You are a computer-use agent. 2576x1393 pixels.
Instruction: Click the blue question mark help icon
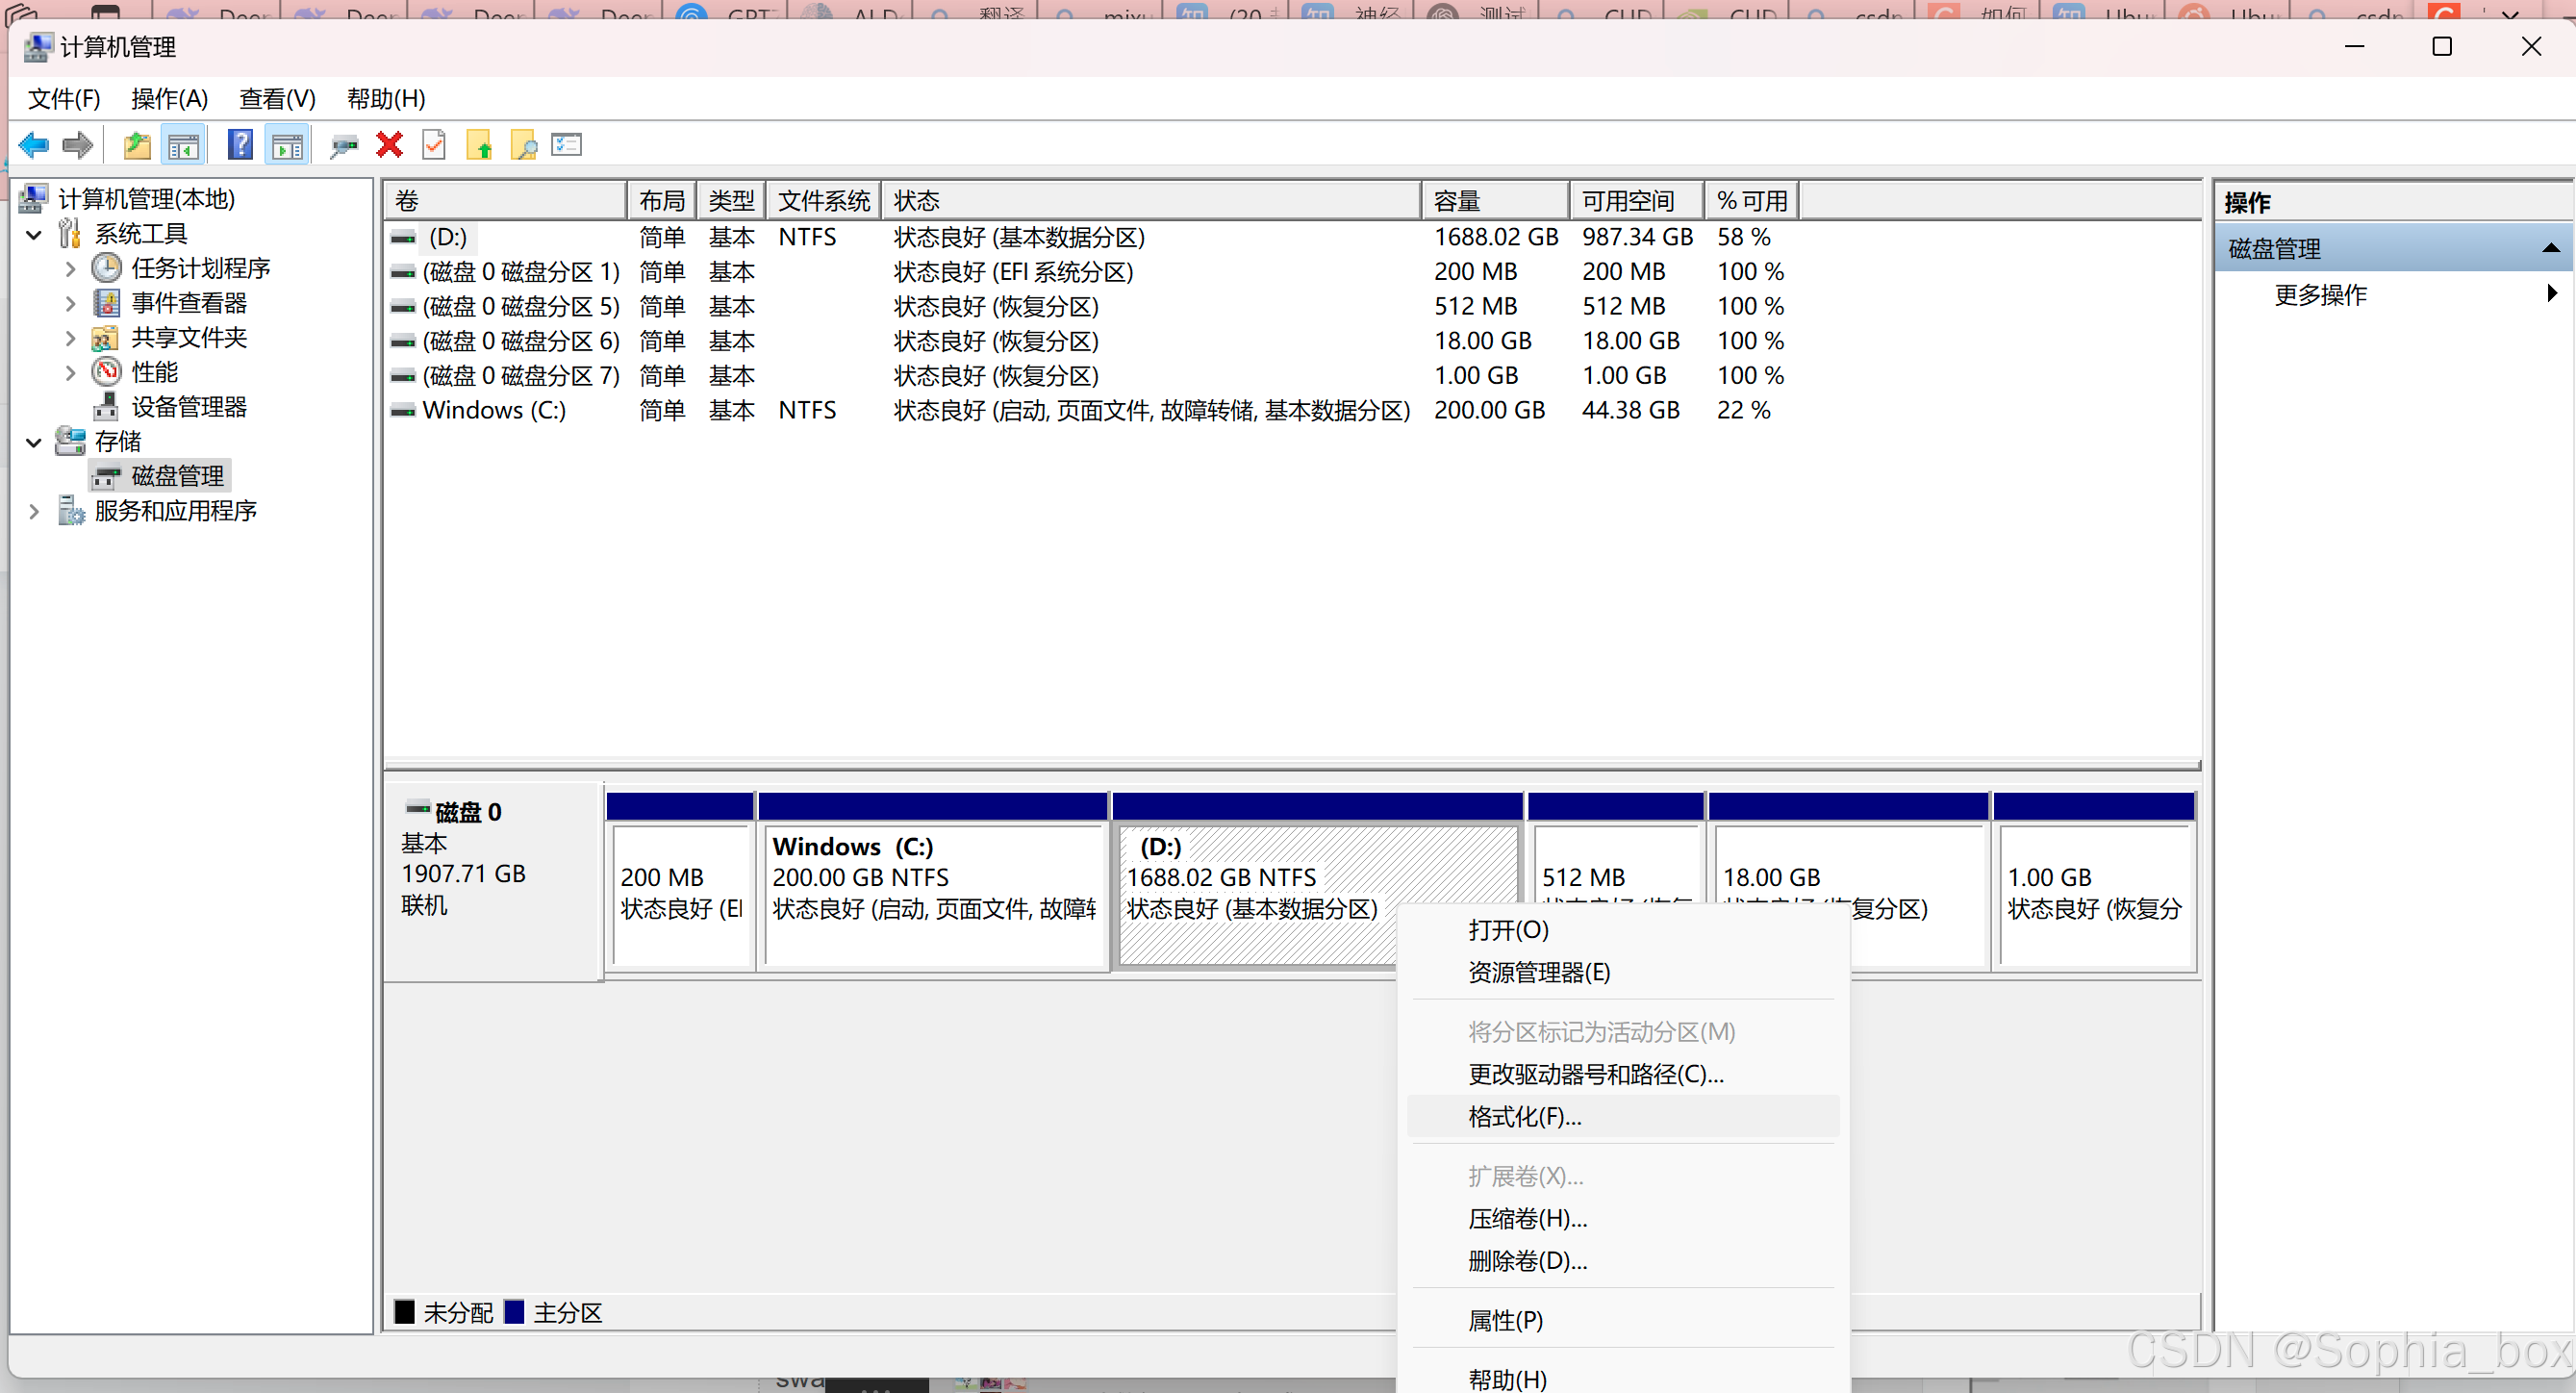point(240,146)
